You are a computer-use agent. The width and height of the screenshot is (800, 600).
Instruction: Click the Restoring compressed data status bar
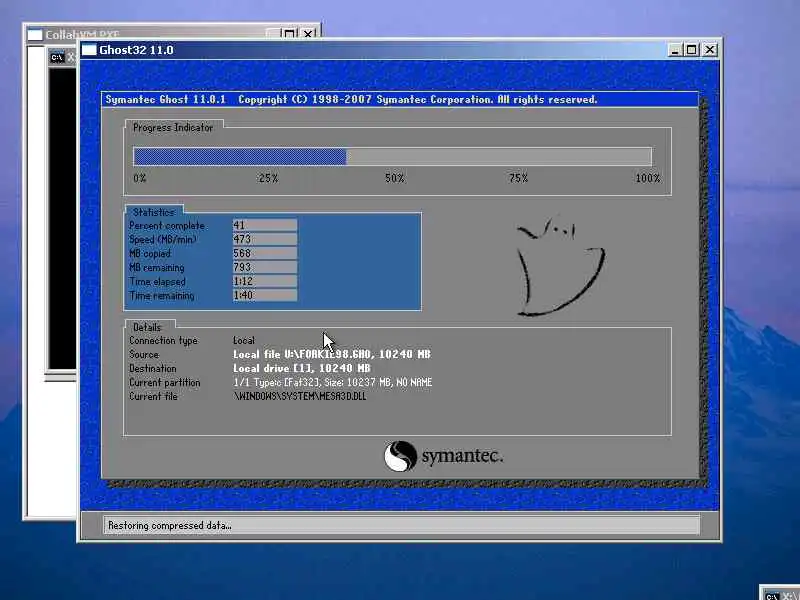tap(402, 525)
